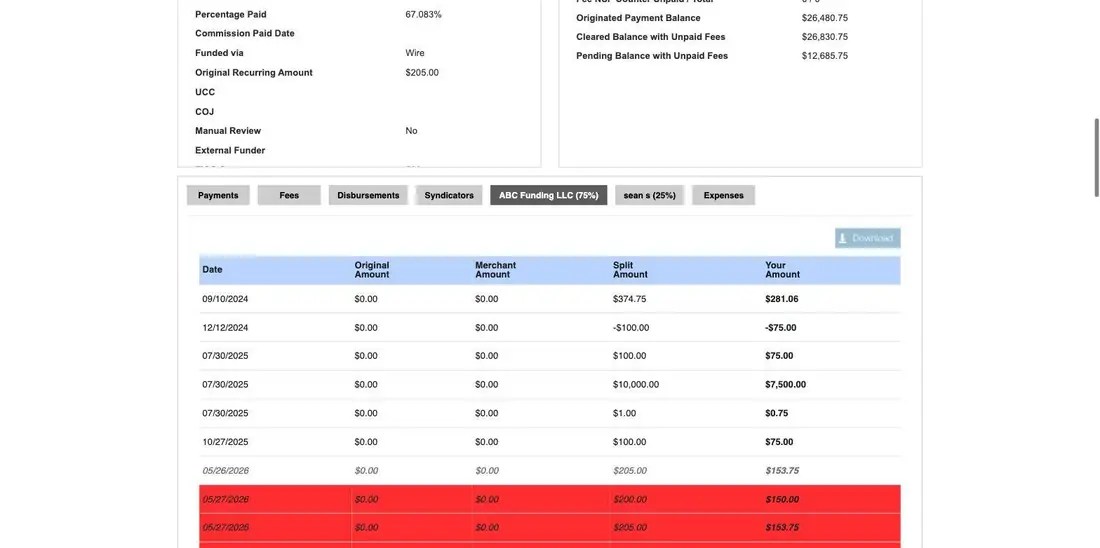Click the $281.06 your amount value
1100x548 pixels.
click(782, 299)
